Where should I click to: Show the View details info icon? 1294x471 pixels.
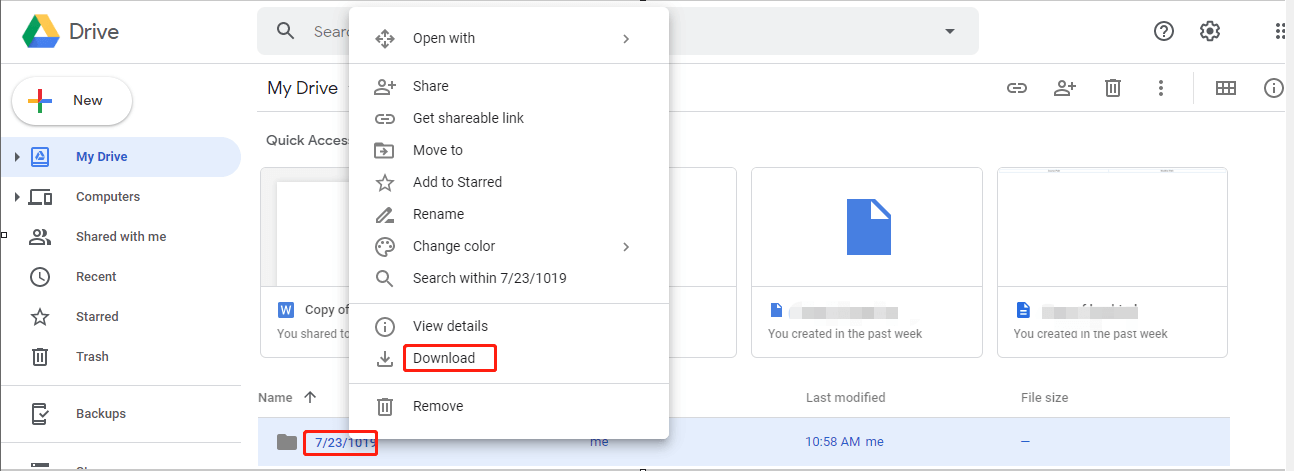[1274, 88]
